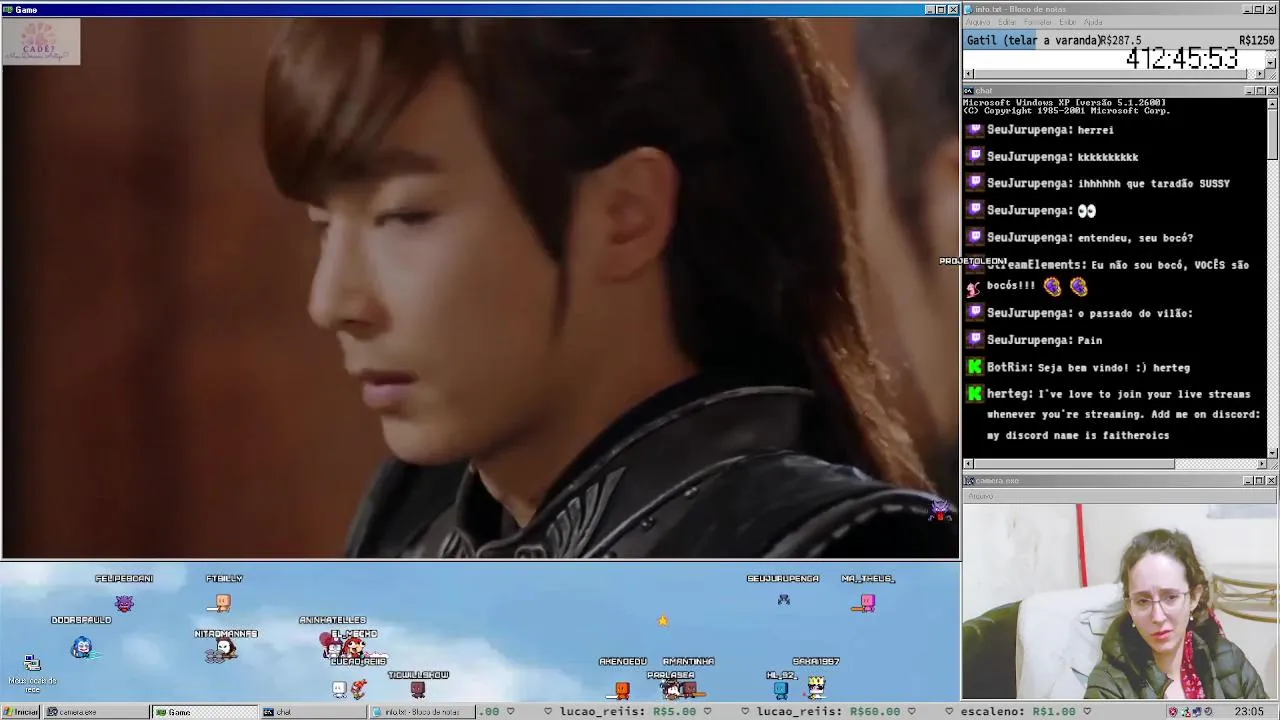The height and width of the screenshot is (720, 1280).
Task: Switch to info.txt Bloco de notas taskbar button
Action: (x=422, y=712)
